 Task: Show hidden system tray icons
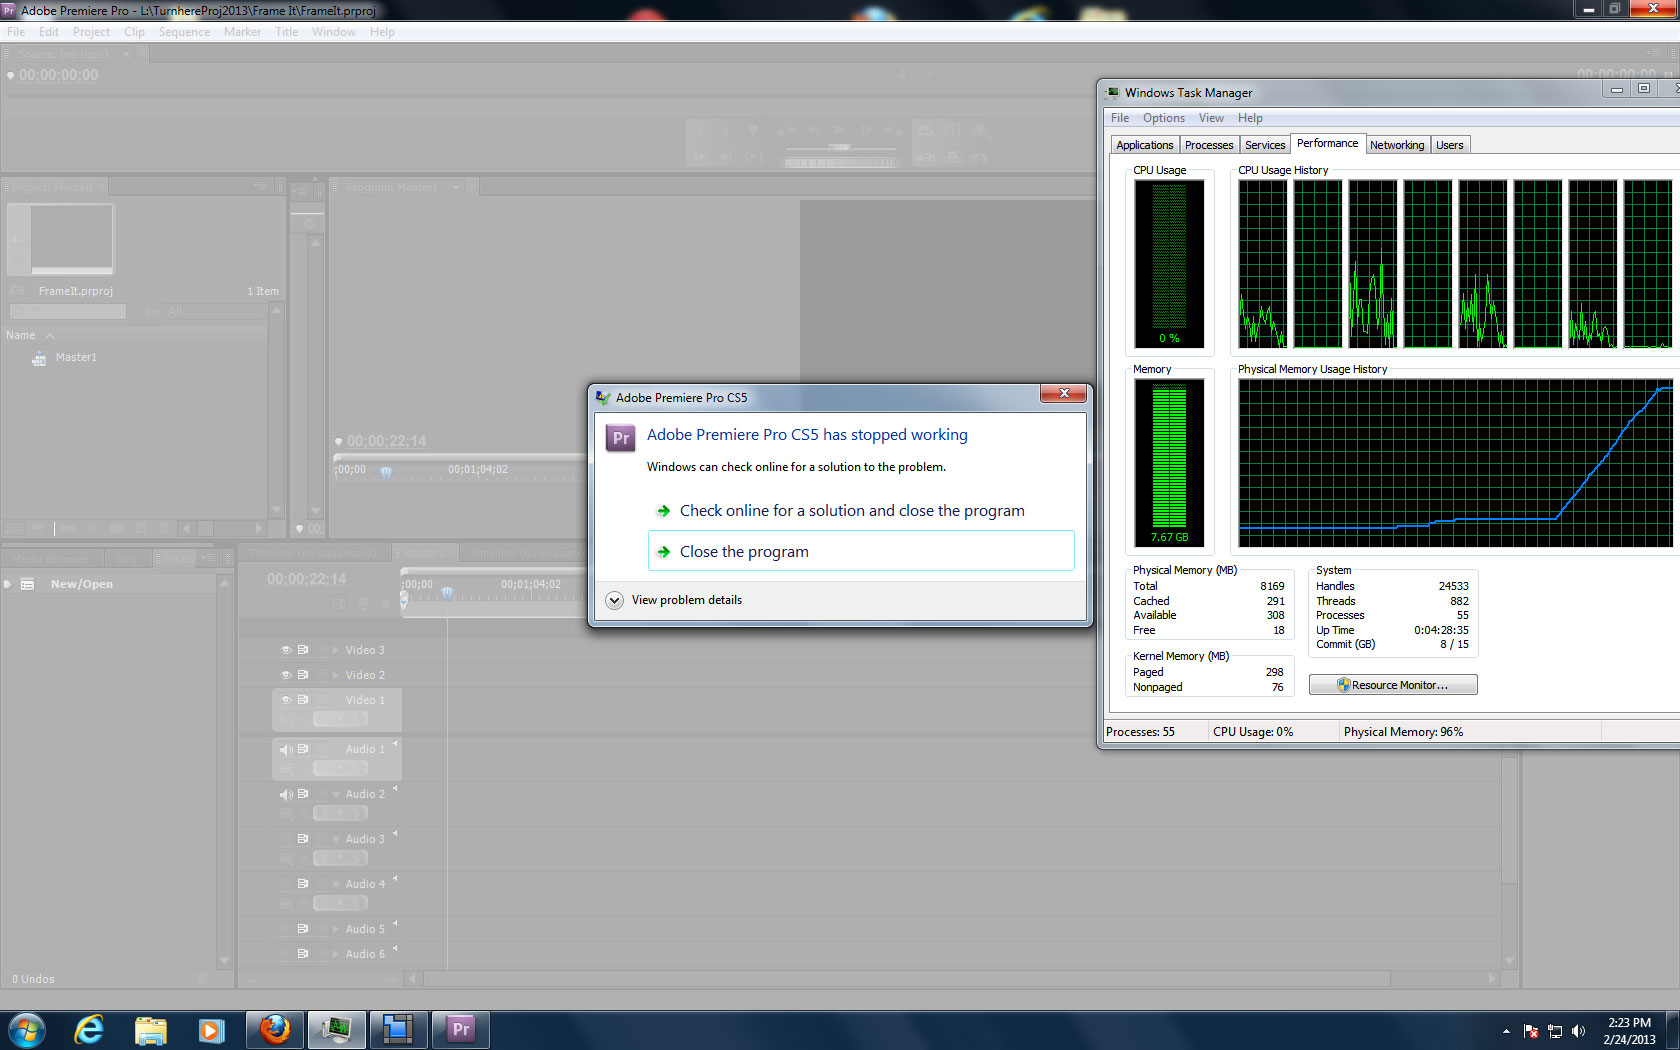click(x=1506, y=1031)
